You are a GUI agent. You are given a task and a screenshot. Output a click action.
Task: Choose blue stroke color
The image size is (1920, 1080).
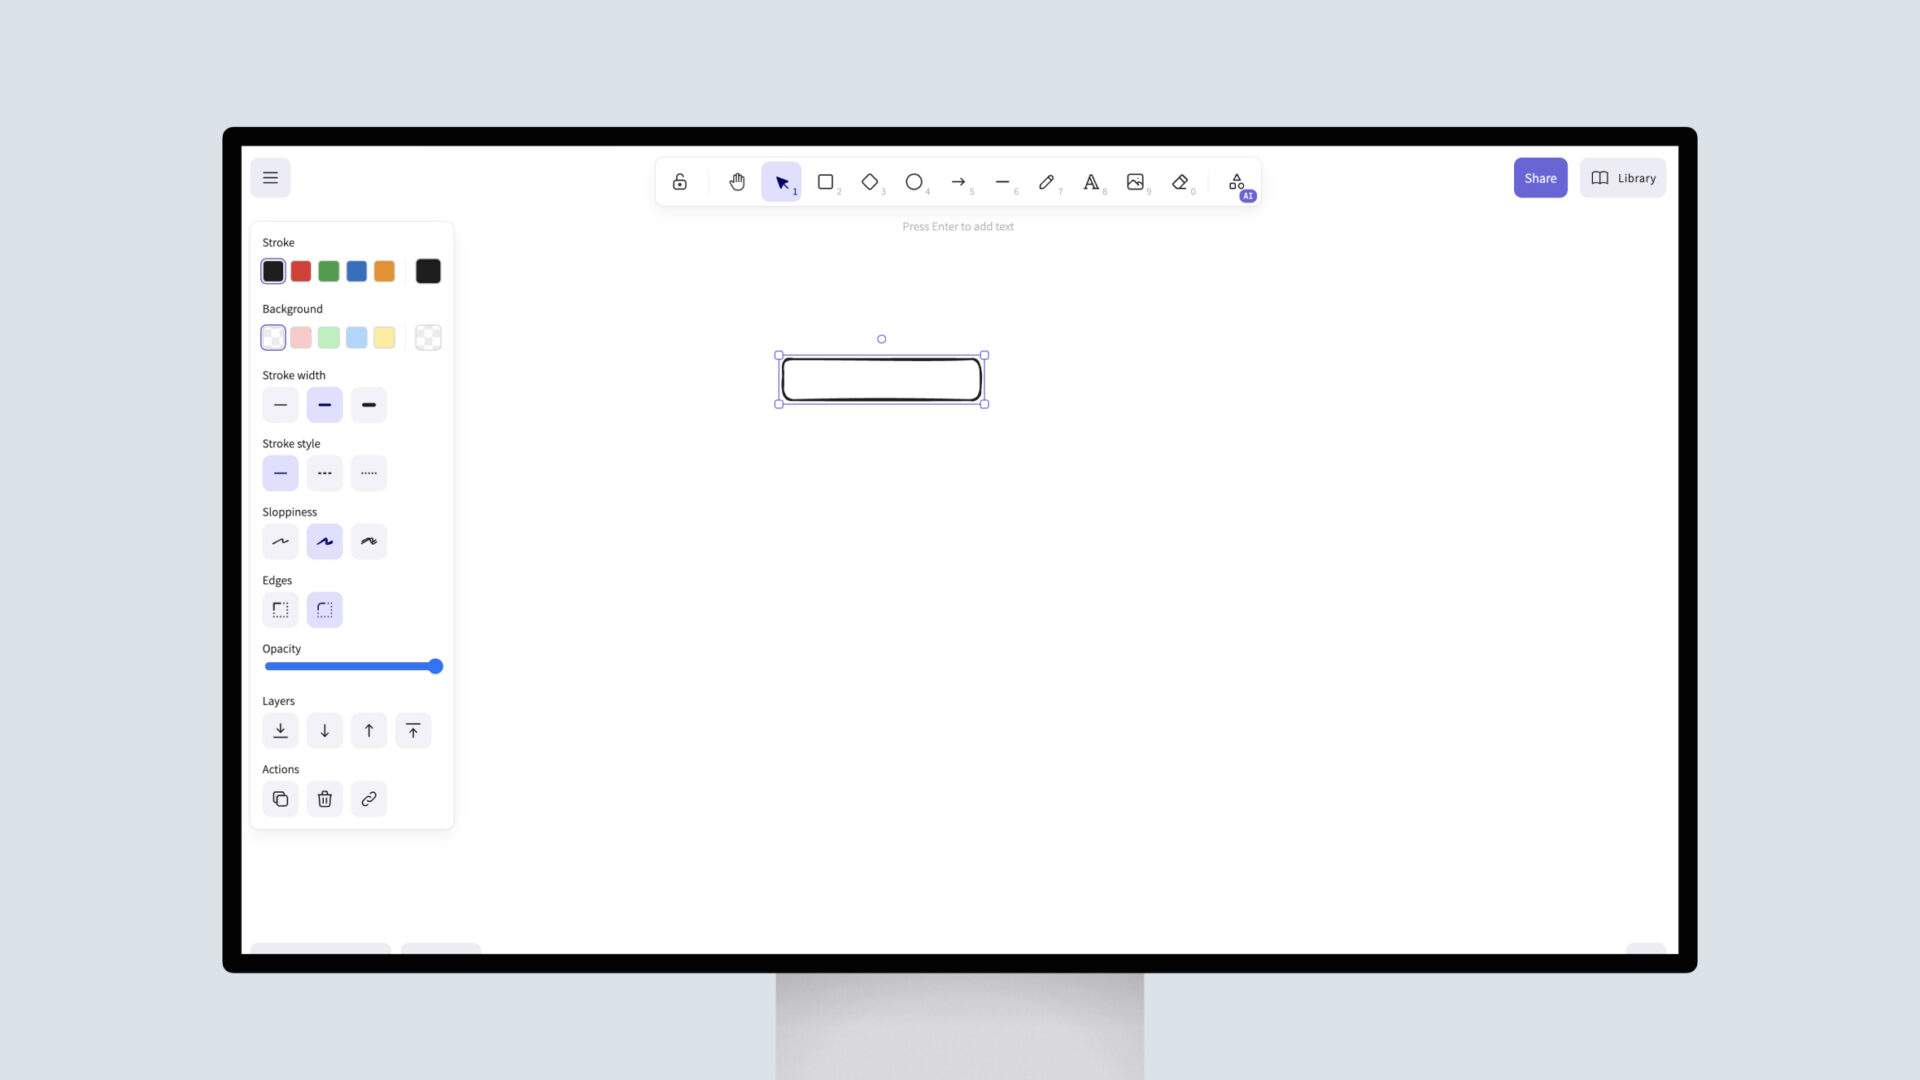pyautogui.click(x=357, y=271)
